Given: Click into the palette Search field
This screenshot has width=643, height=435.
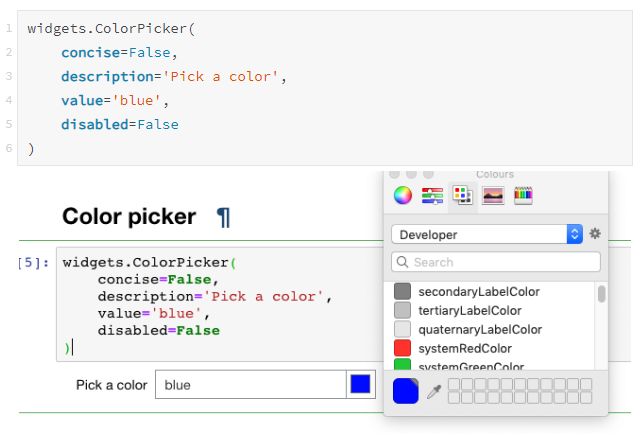Looking at the screenshot, I should [496, 262].
